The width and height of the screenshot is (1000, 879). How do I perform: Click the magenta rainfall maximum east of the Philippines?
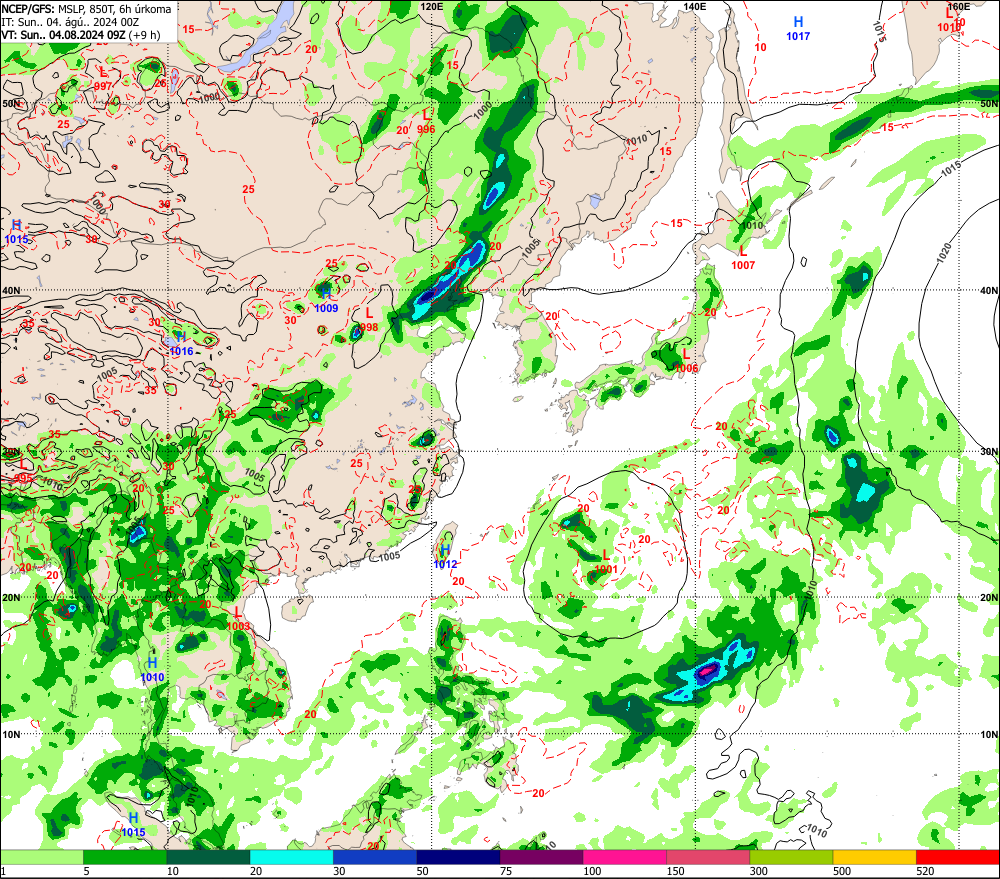(709, 670)
